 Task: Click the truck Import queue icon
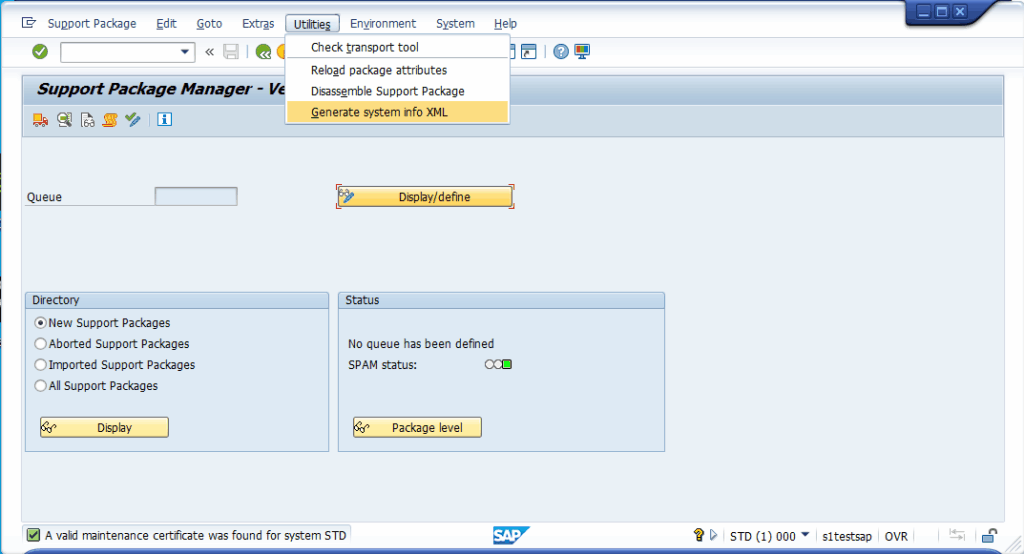pos(40,120)
